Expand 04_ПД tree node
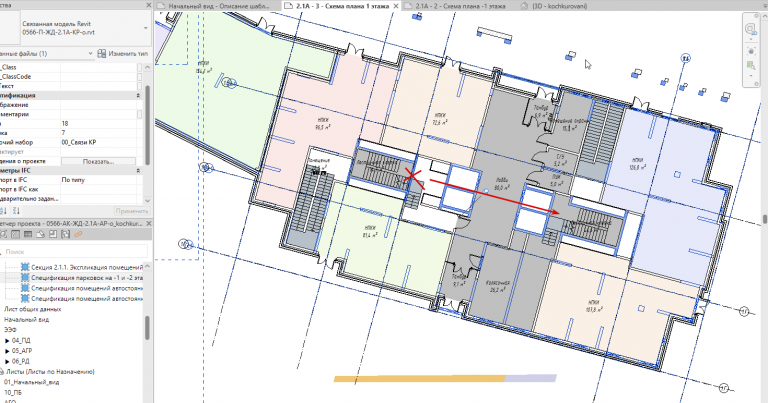Screen dimensions: 768x403 click(x=7, y=340)
